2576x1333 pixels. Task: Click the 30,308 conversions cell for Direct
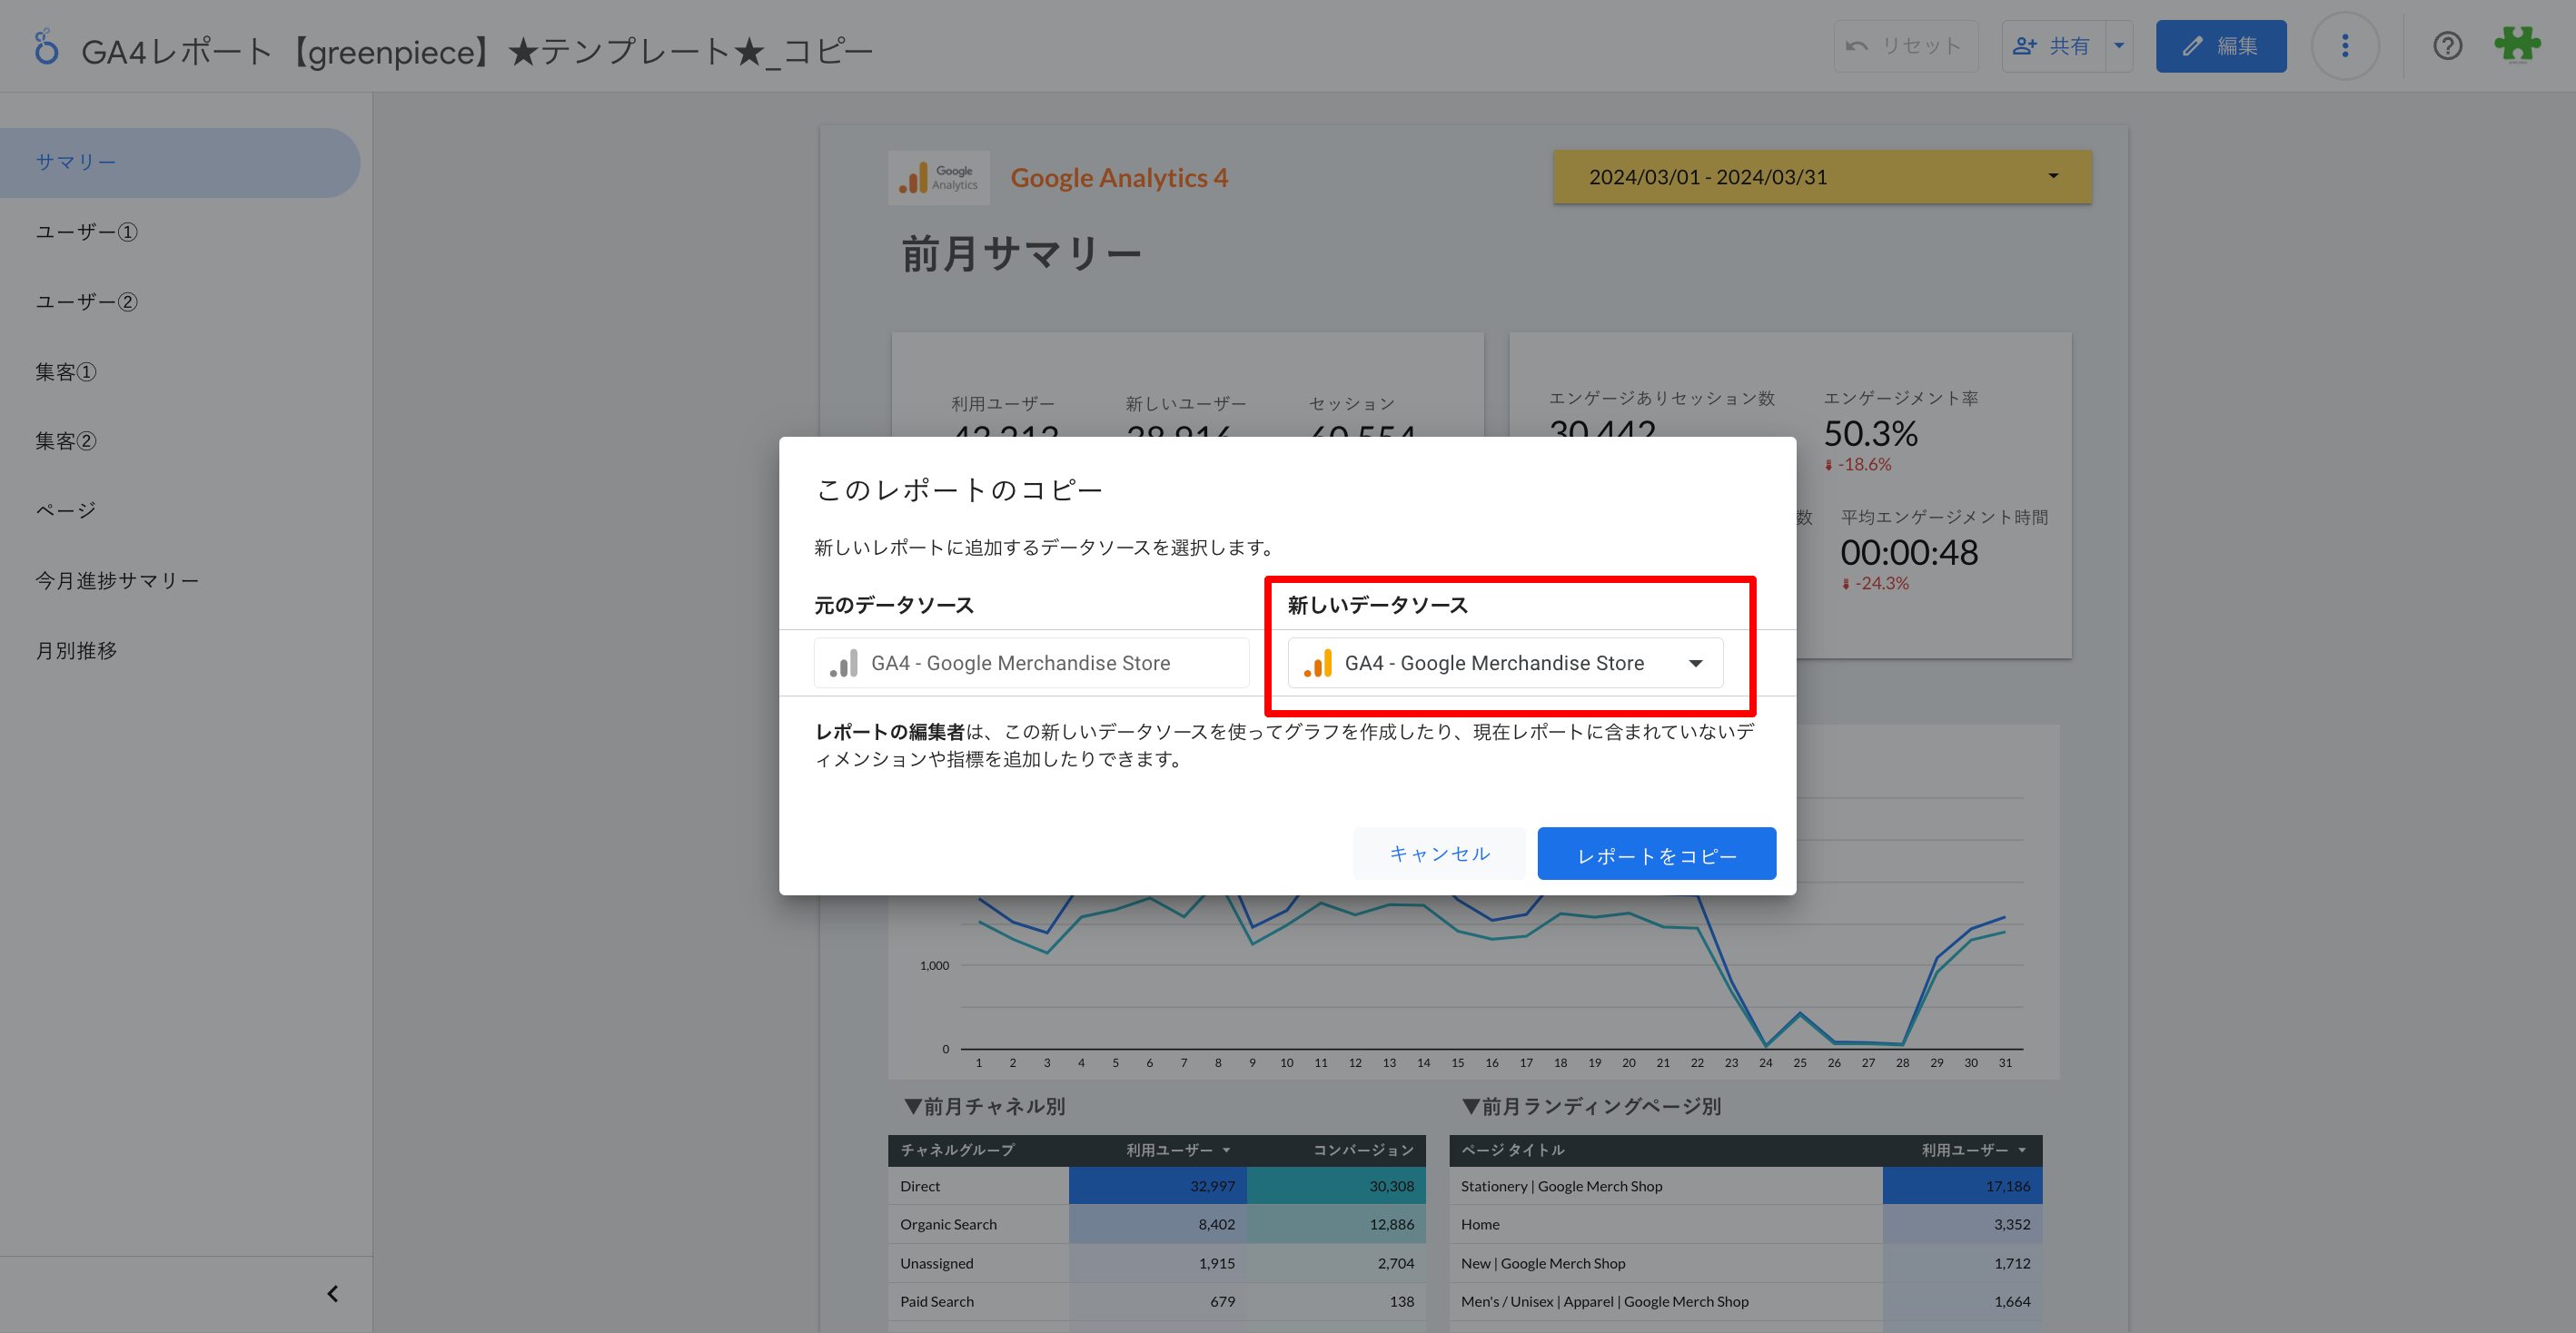pos(1336,1186)
